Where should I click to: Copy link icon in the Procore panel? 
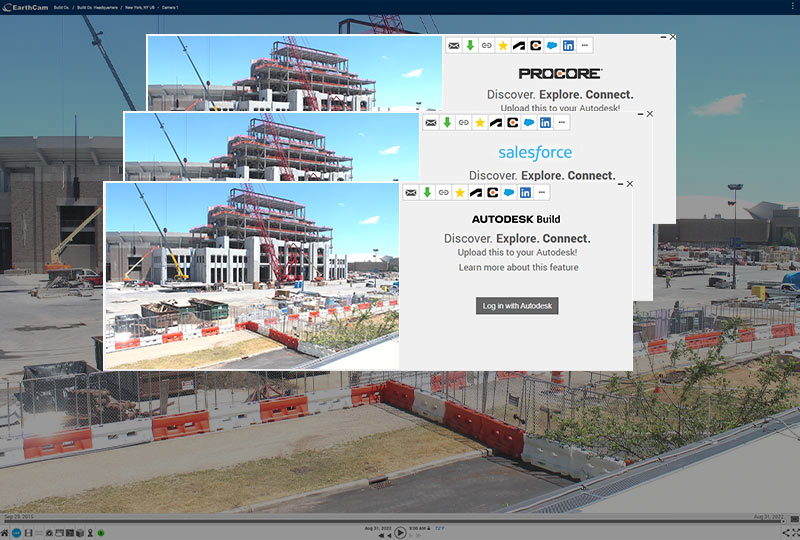coord(486,45)
